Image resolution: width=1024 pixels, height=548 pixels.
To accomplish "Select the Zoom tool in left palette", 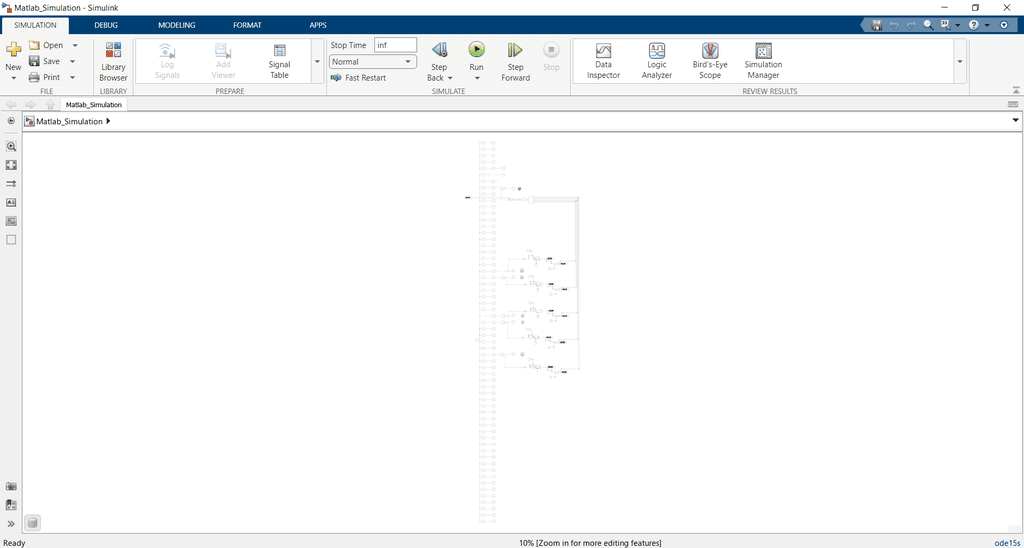I will (x=11, y=146).
